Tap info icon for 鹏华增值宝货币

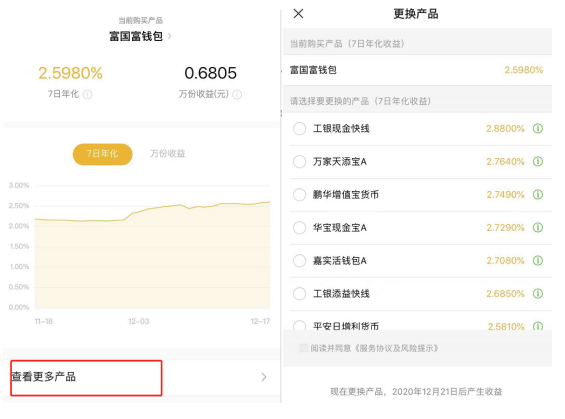click(x=538, y=195)
